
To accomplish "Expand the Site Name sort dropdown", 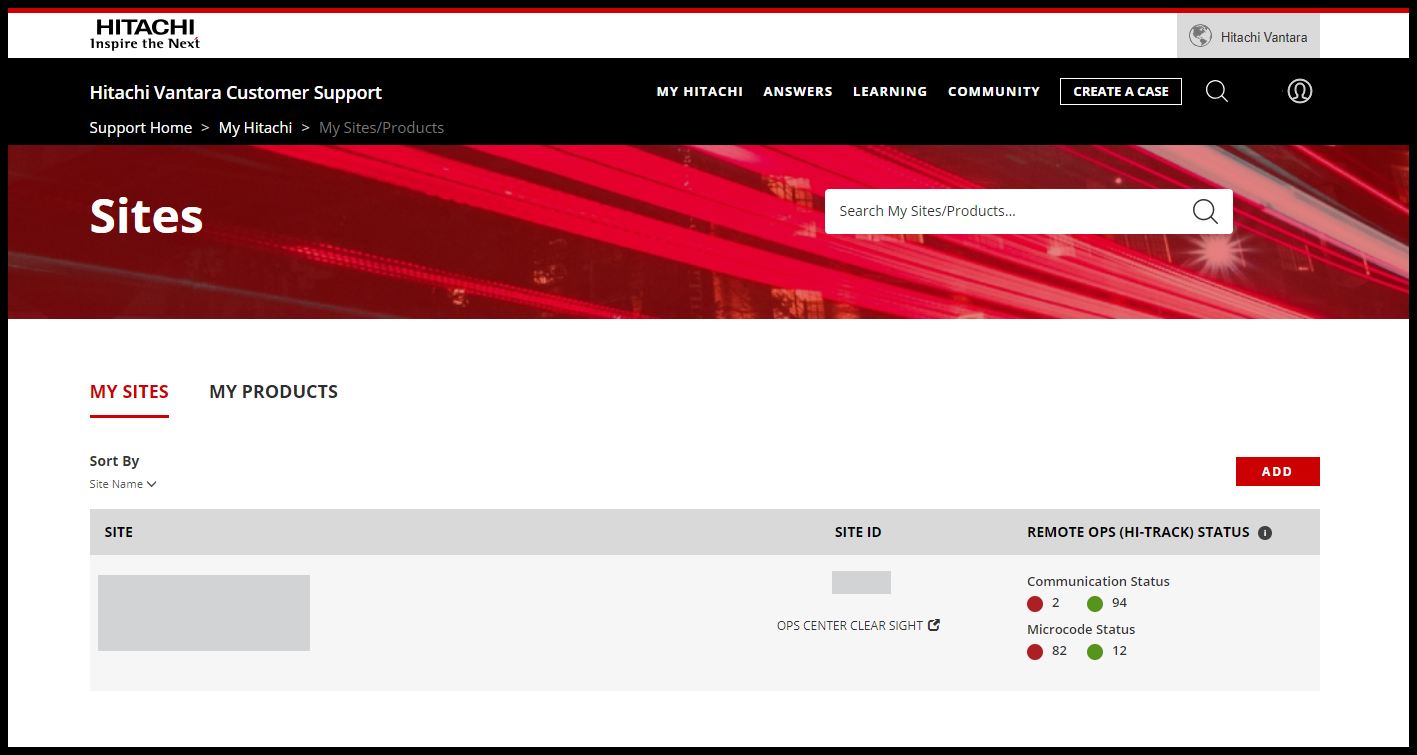I will [x=123, y=484].
